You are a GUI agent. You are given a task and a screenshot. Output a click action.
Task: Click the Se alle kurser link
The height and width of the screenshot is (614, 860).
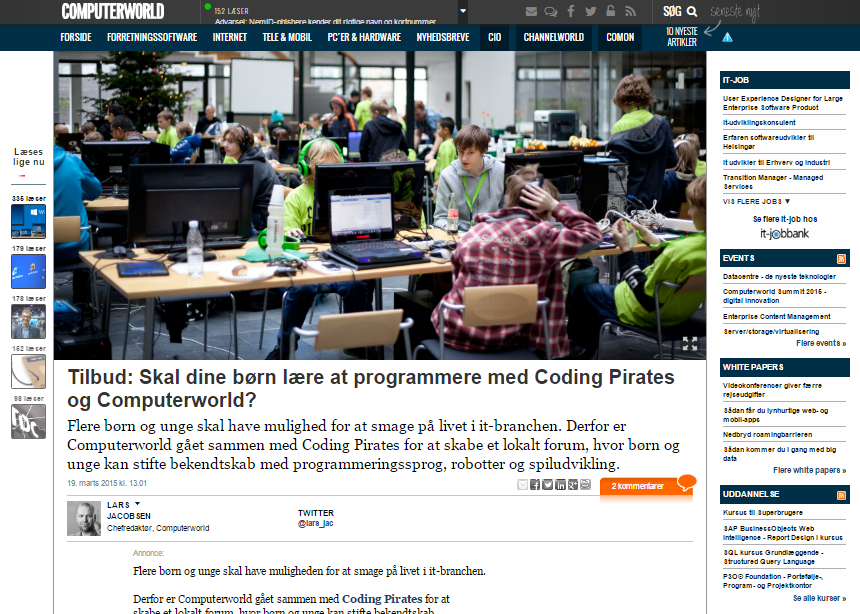[x=819, y=598]
